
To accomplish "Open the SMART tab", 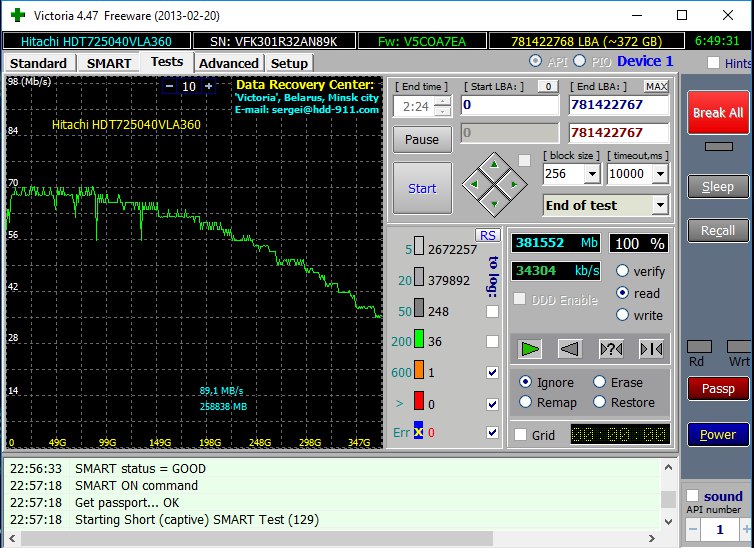I will click(x=109, y=63).
